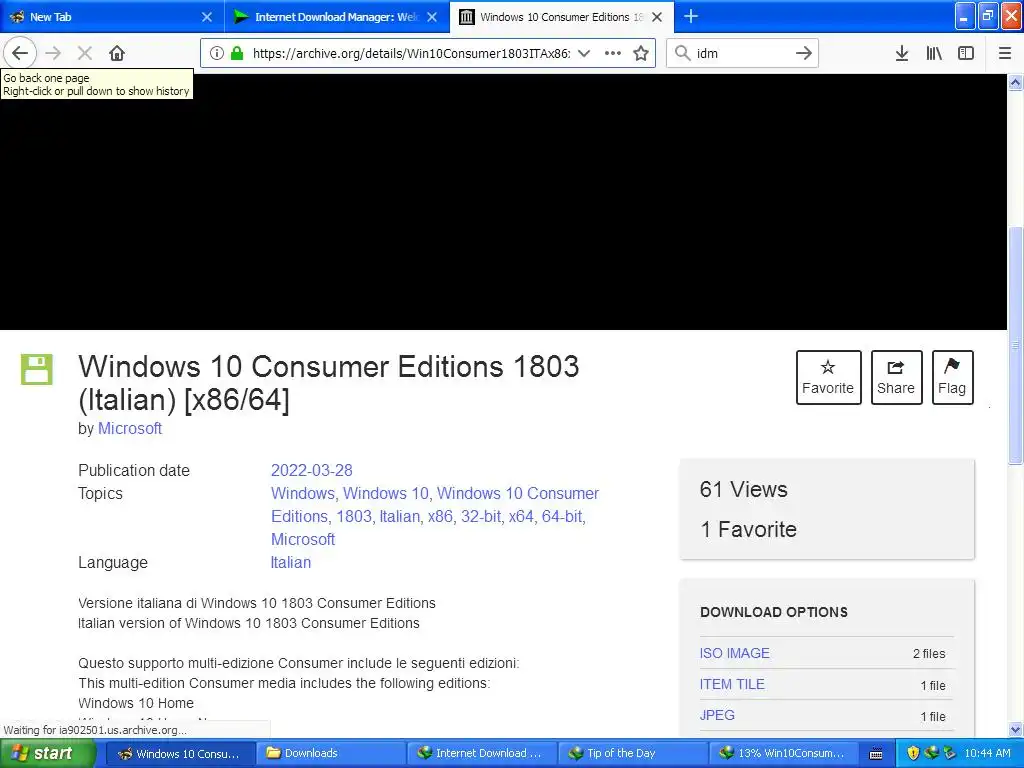Follow the Italian language link
The width and height of the screenshot is (1024, 768).
[x=291, y=562]
